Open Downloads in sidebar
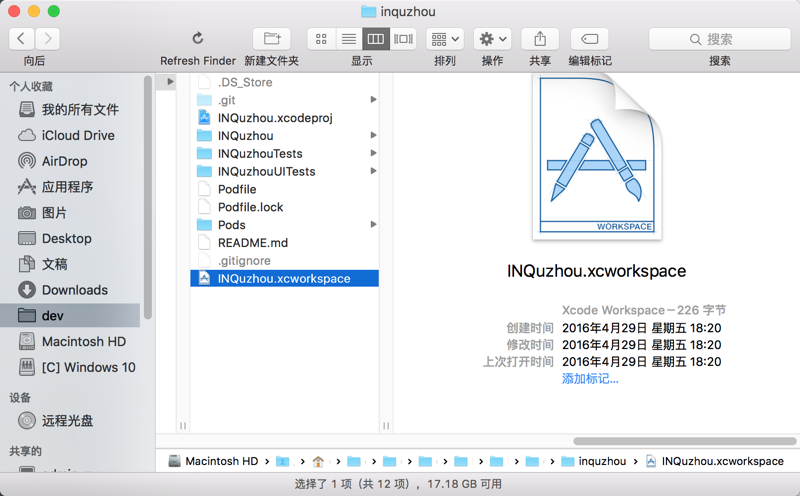The image size is (800, 496). 70,290
